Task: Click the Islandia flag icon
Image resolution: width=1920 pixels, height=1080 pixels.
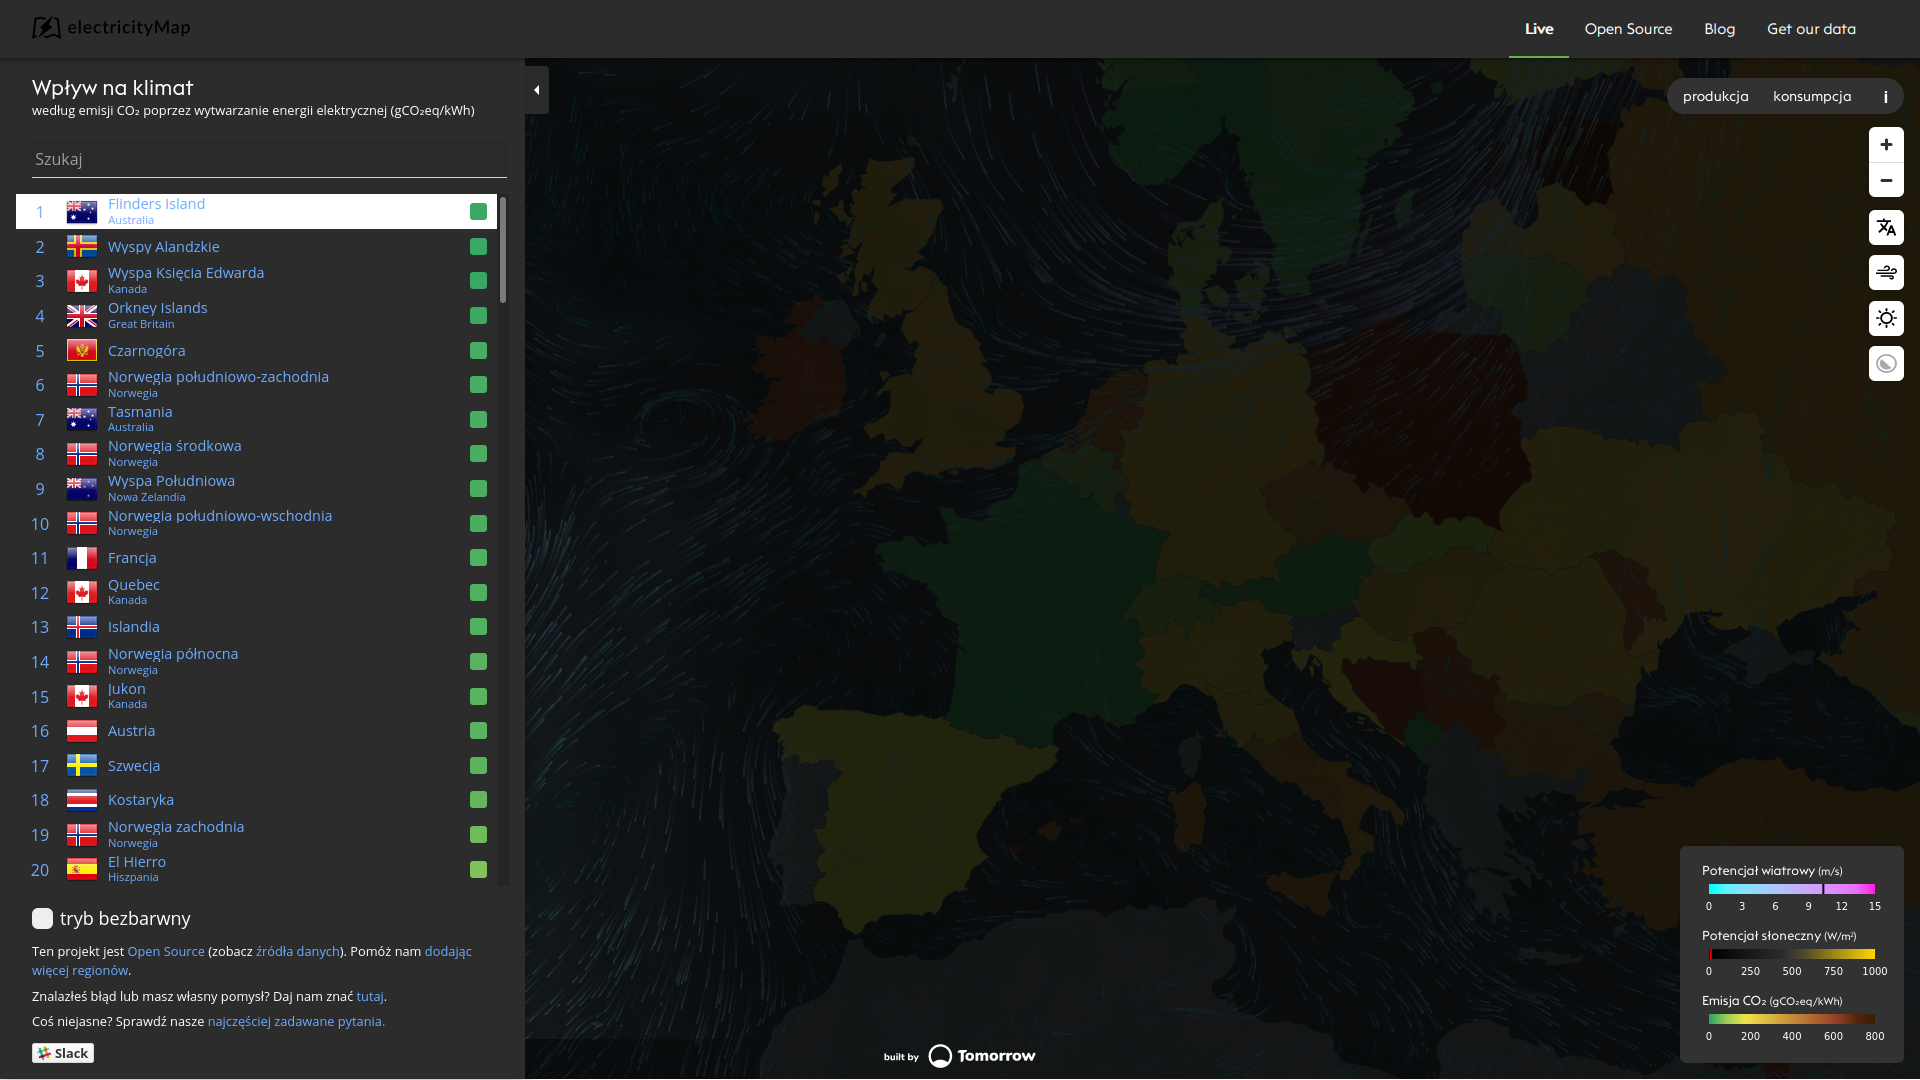Action: 82,627
